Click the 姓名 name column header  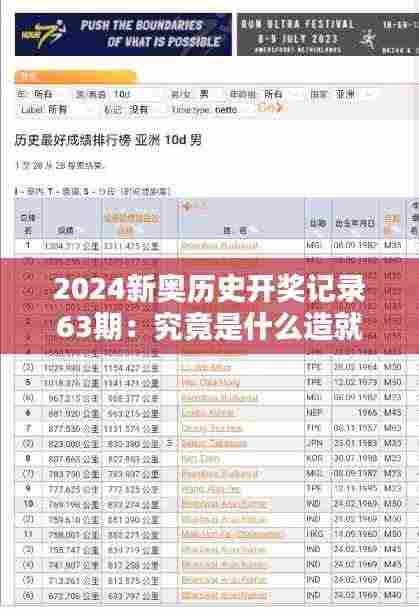point(235,231)
